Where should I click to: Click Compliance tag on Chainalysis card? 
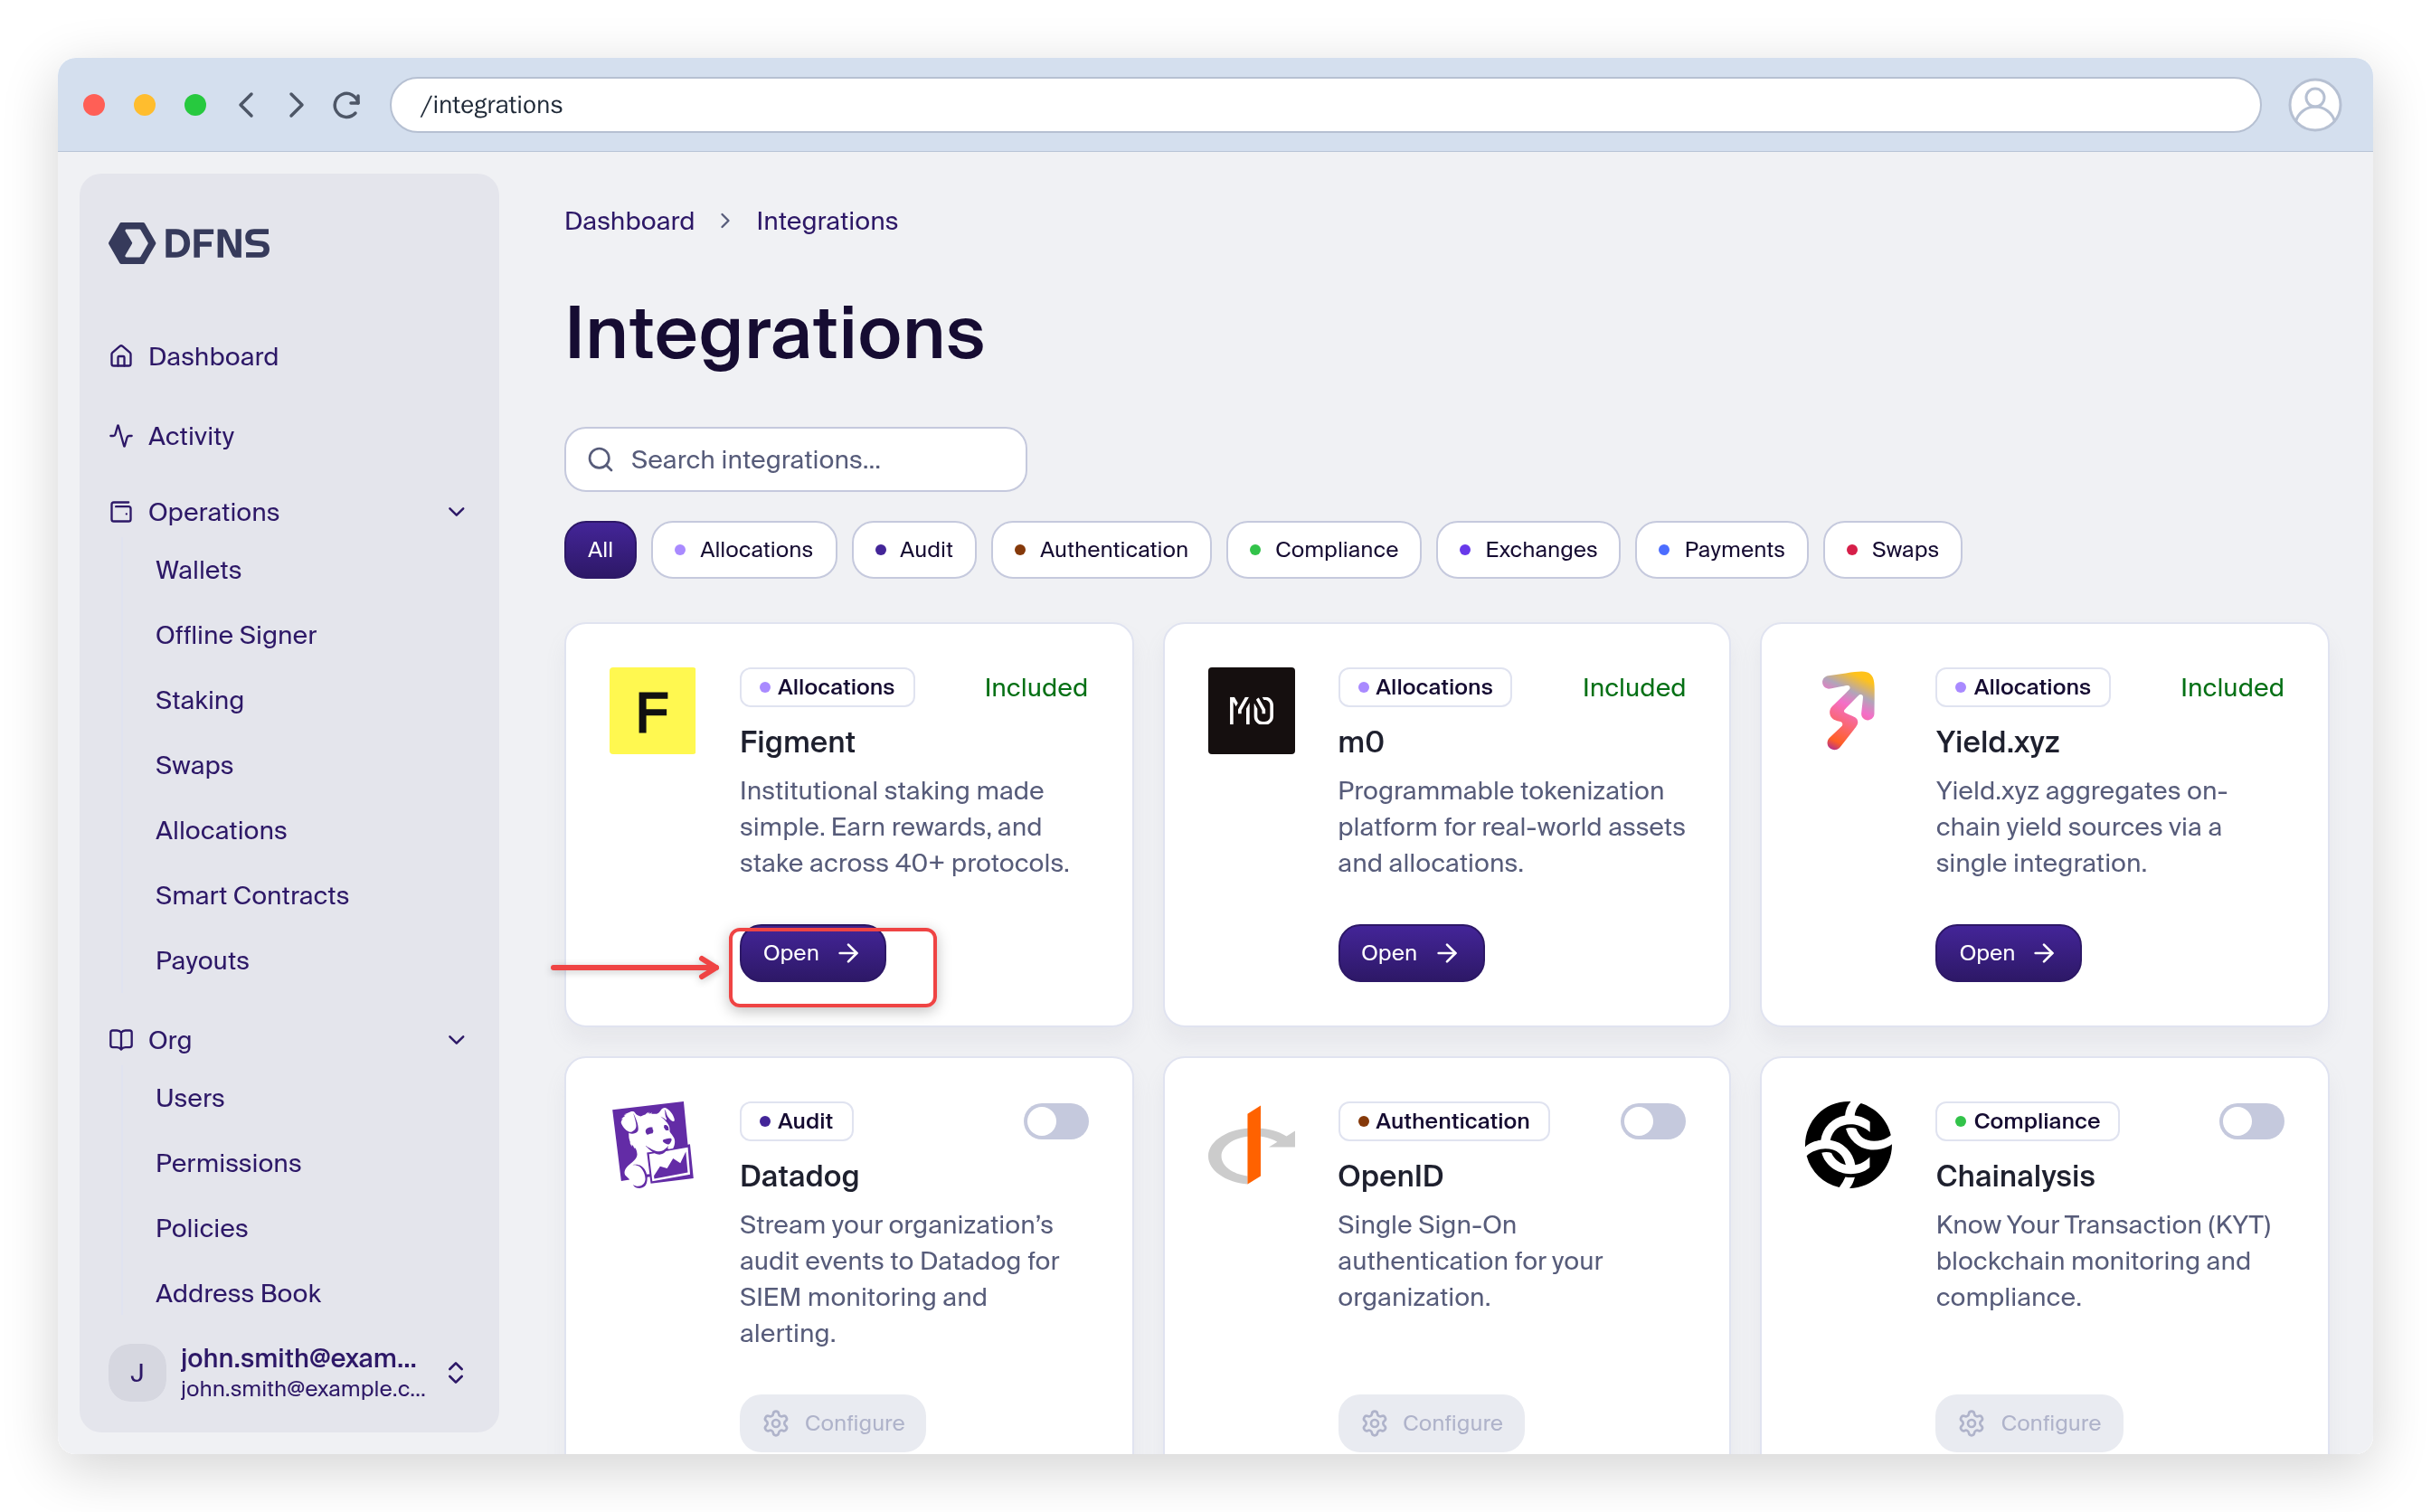click(x=2026, y=1121)
